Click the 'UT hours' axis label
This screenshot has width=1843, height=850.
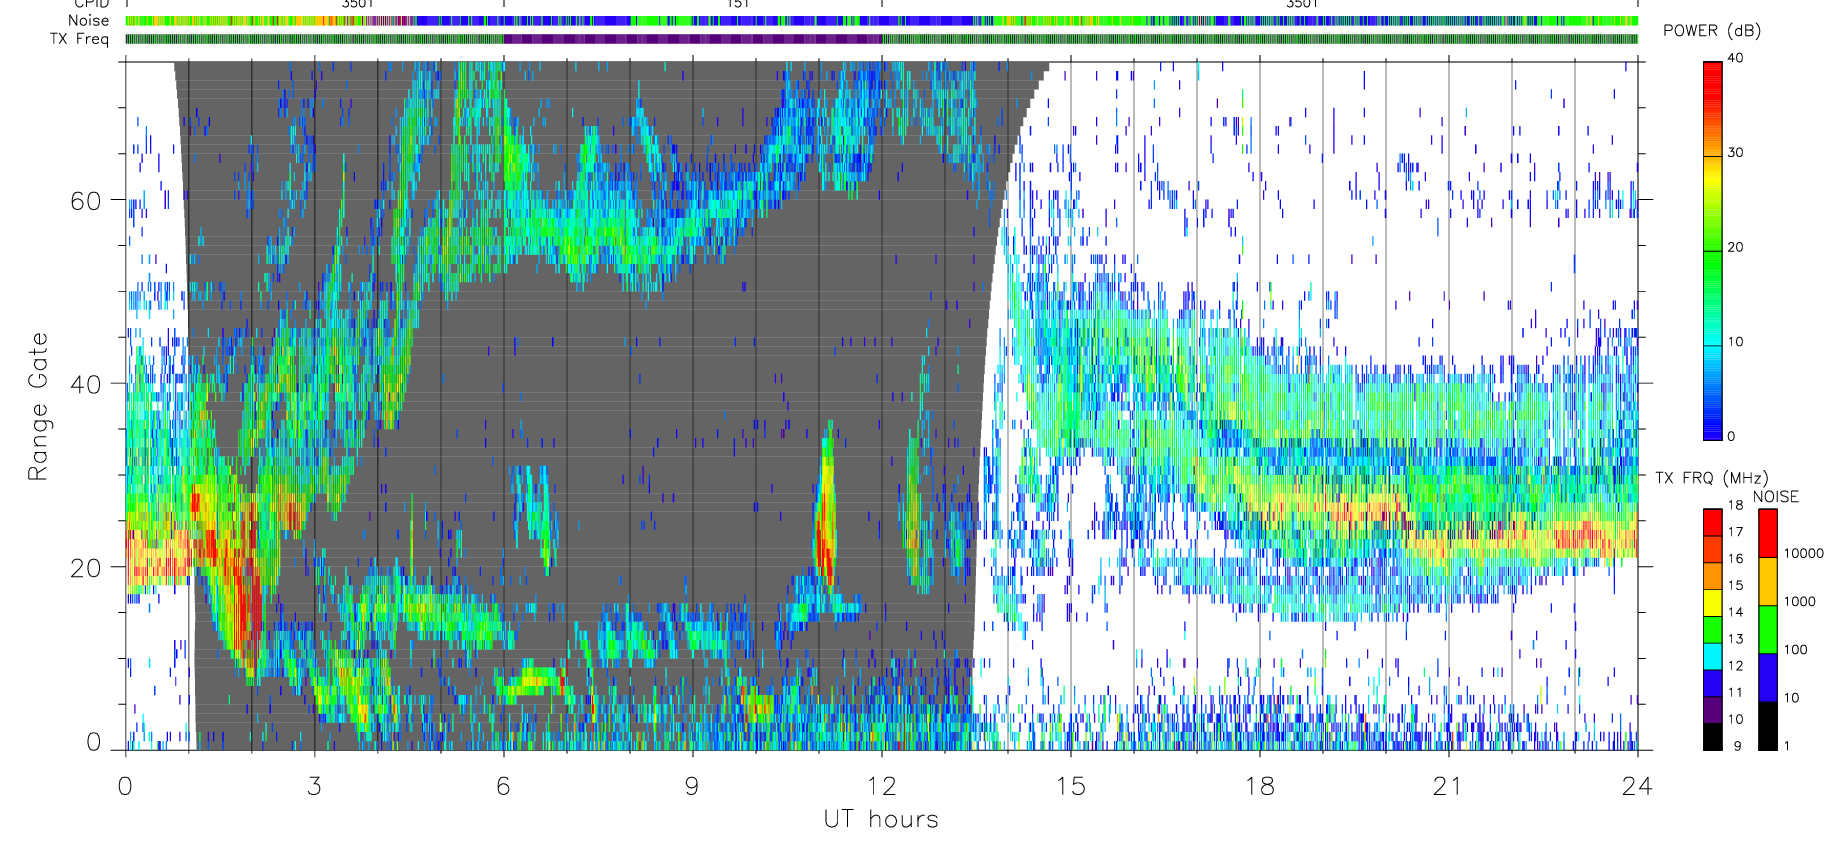click(881, 820)
